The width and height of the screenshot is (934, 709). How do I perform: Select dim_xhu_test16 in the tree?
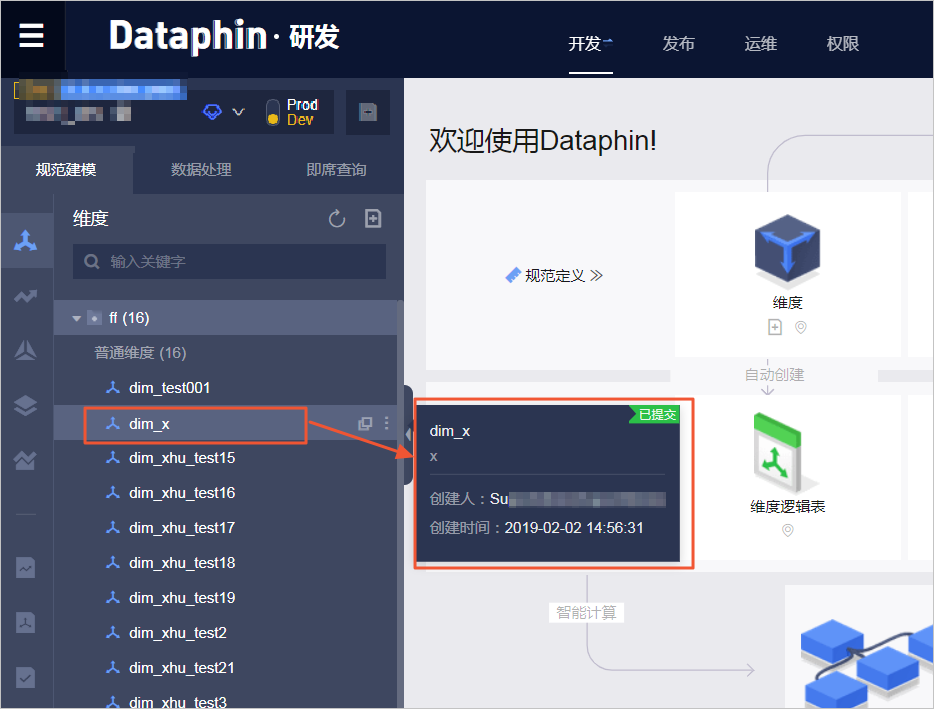coord(182,493)
